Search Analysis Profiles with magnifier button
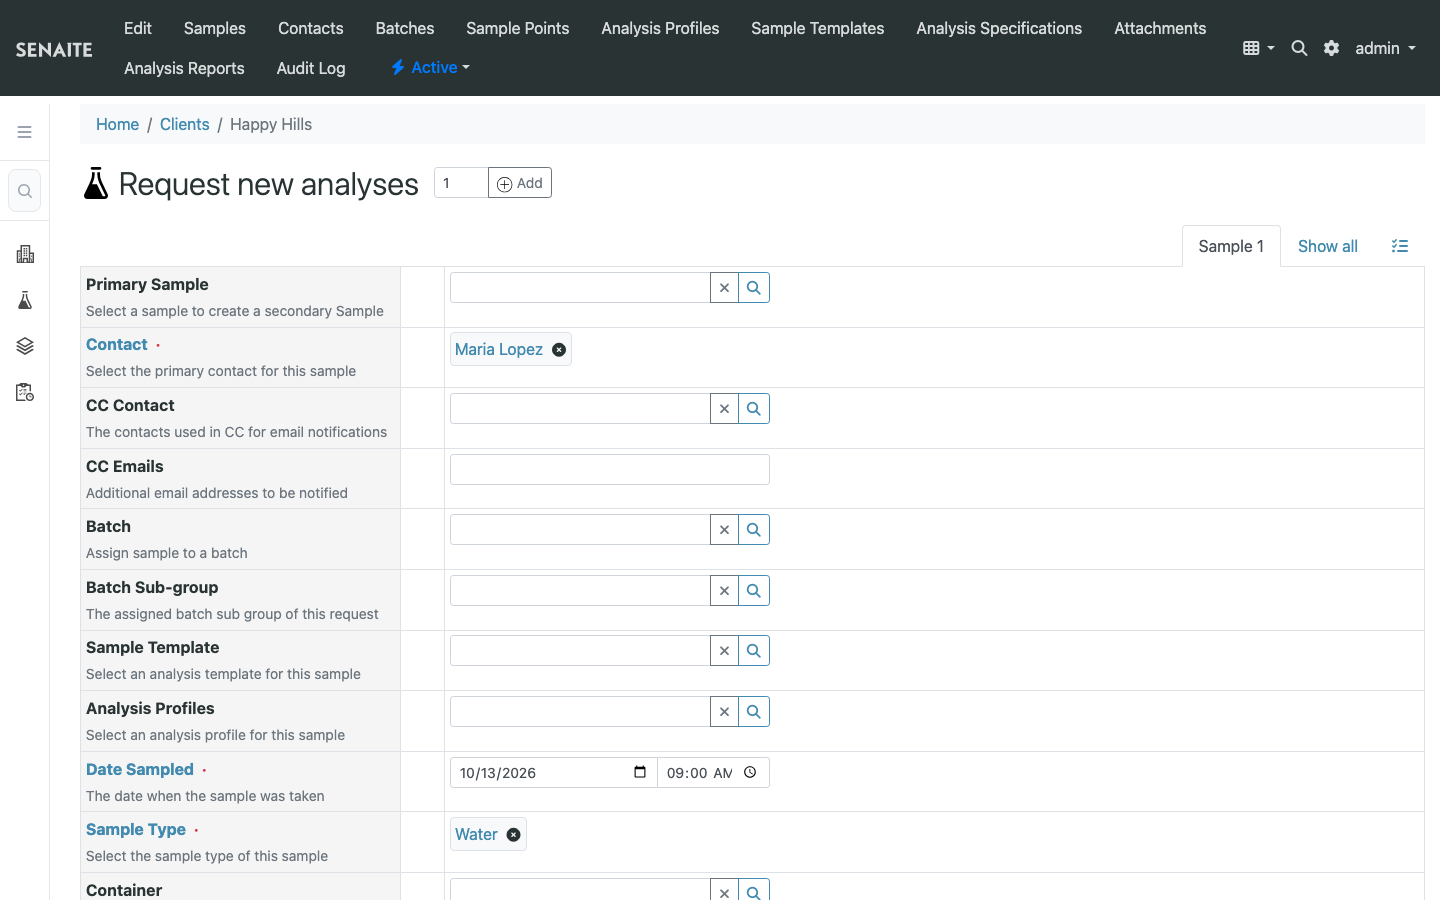1440x900 pixels. click(x=754, y=712)
